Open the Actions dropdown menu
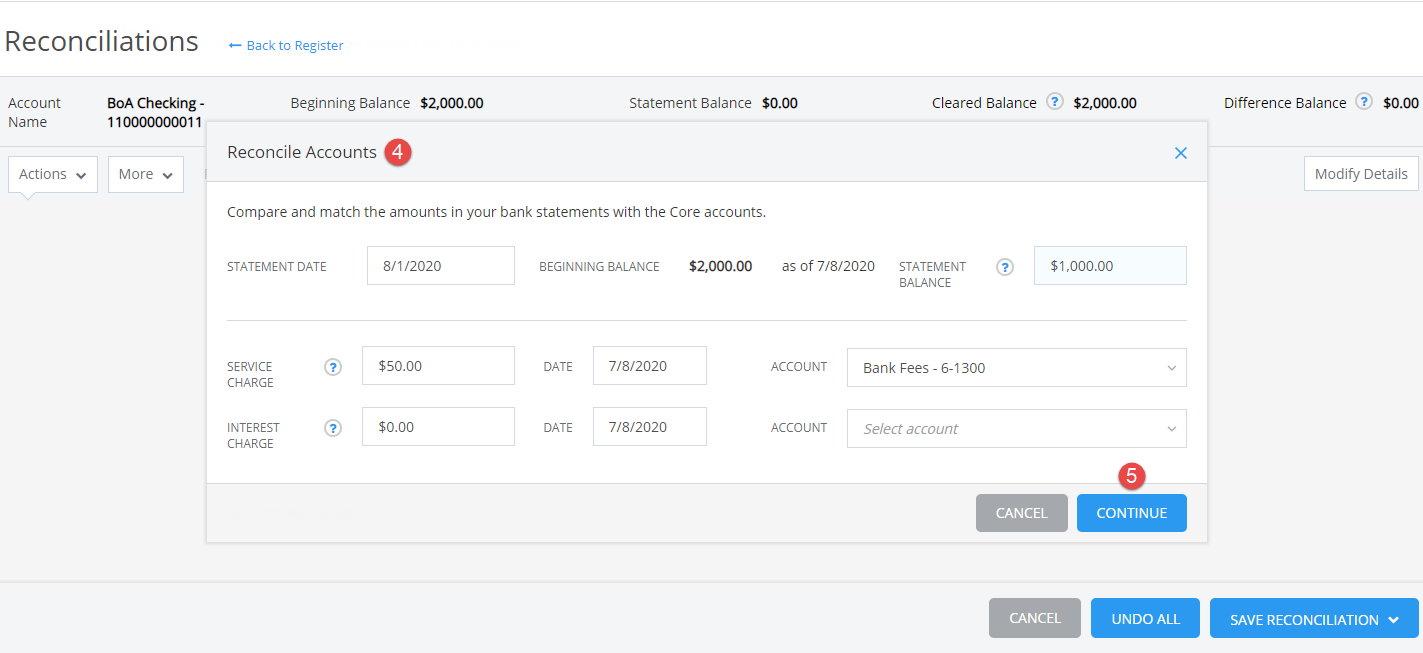This screenshot has height=653, width=1423. (53, 174)
